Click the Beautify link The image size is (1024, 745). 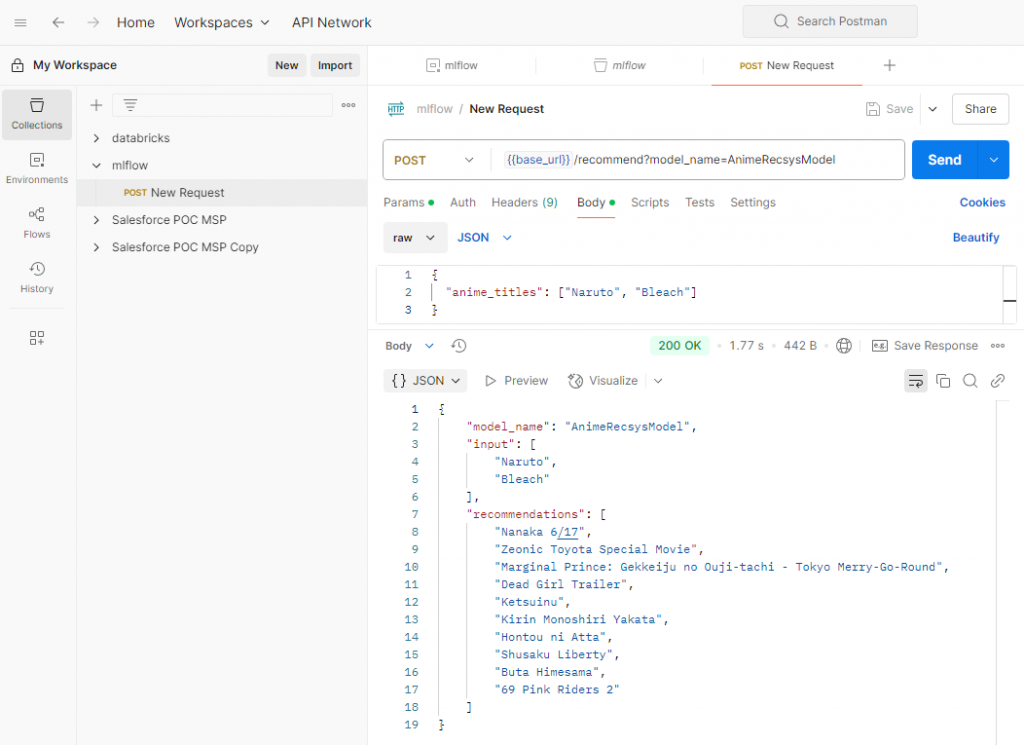point(975,238)
